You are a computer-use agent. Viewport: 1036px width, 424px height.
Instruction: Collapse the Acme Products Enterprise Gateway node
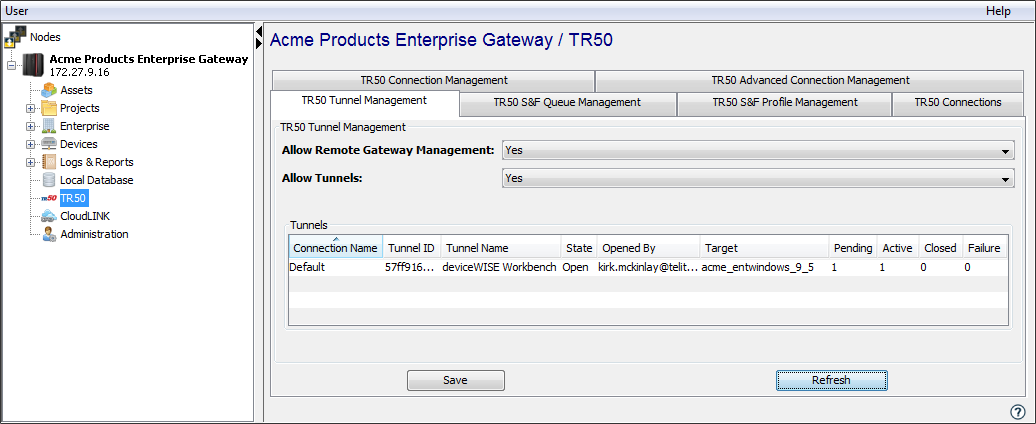click(11, 65)
